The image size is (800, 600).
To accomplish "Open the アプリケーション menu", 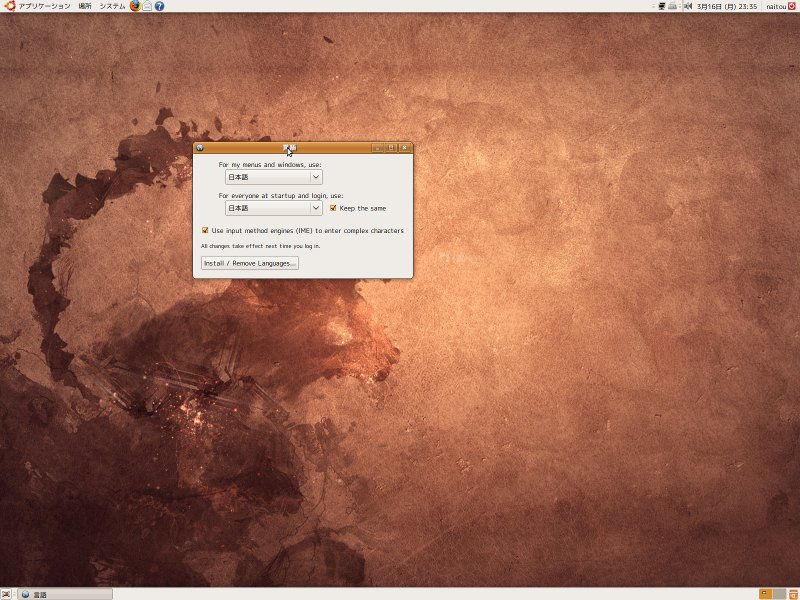I will tap(43, 6).
